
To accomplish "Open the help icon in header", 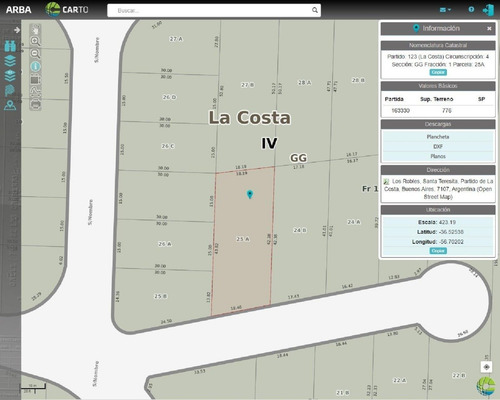I will [x=471, y=9].
